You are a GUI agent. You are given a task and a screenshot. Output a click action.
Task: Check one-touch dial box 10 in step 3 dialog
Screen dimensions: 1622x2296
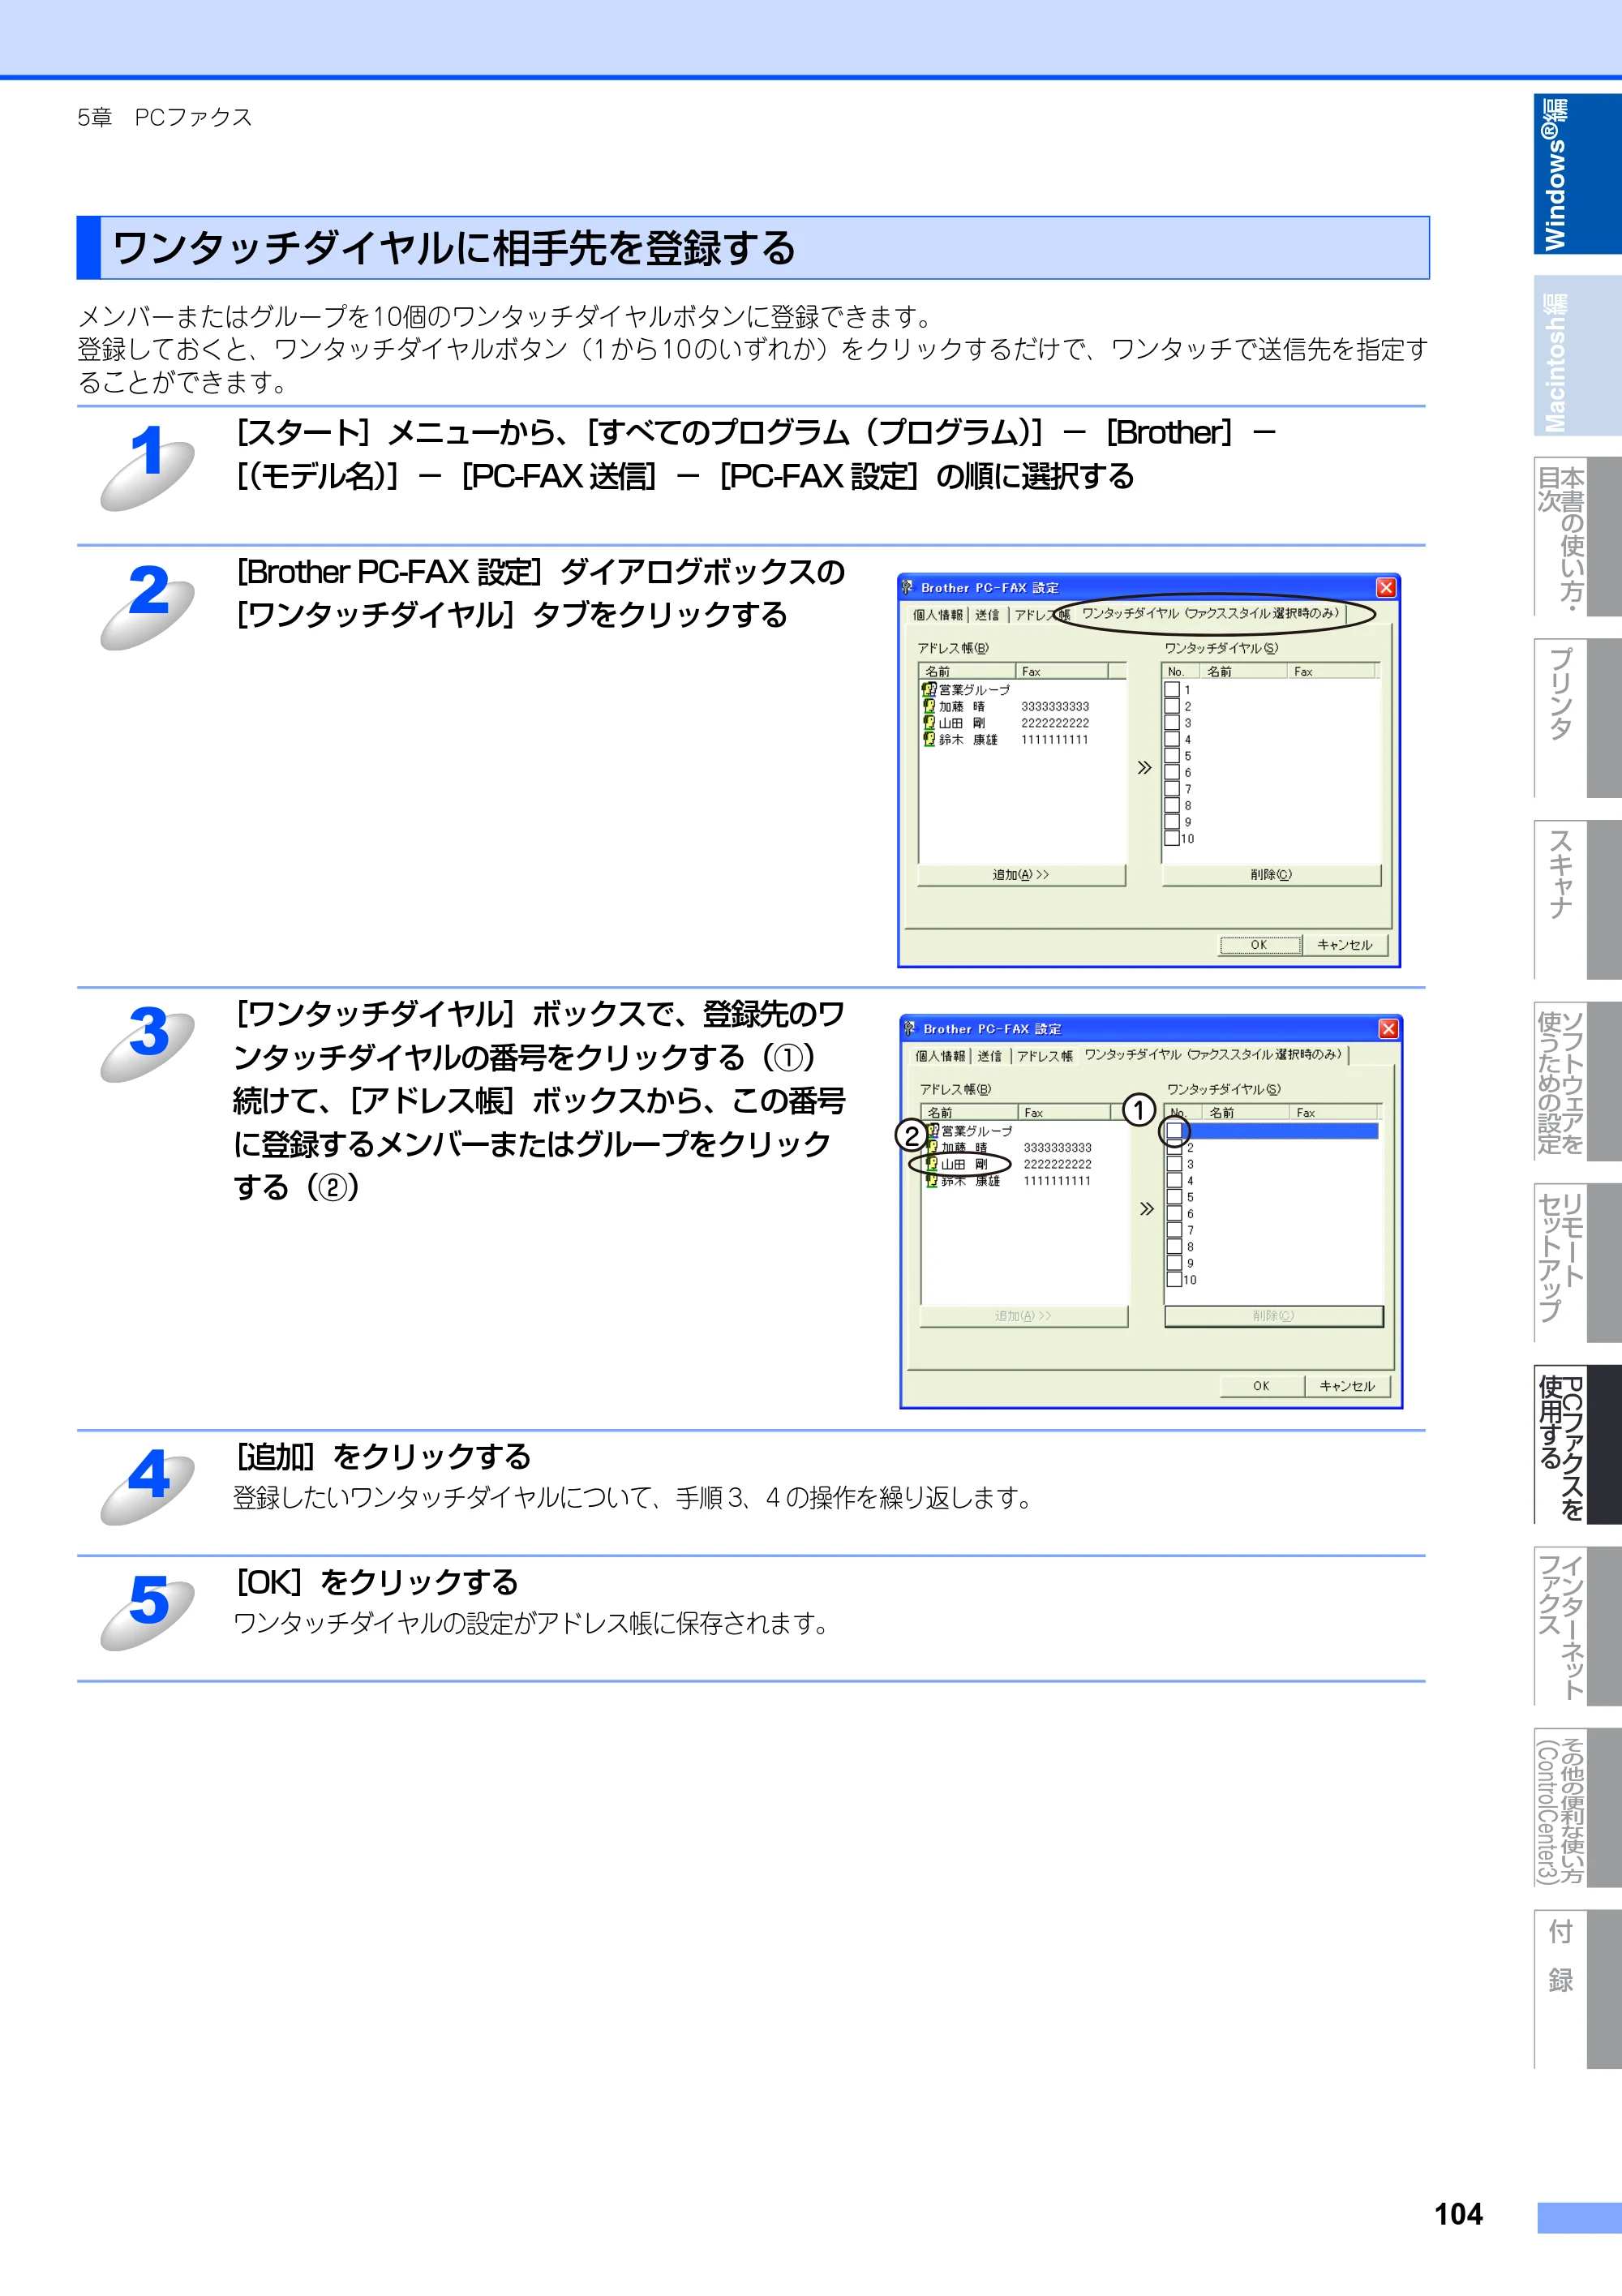1174,1279
